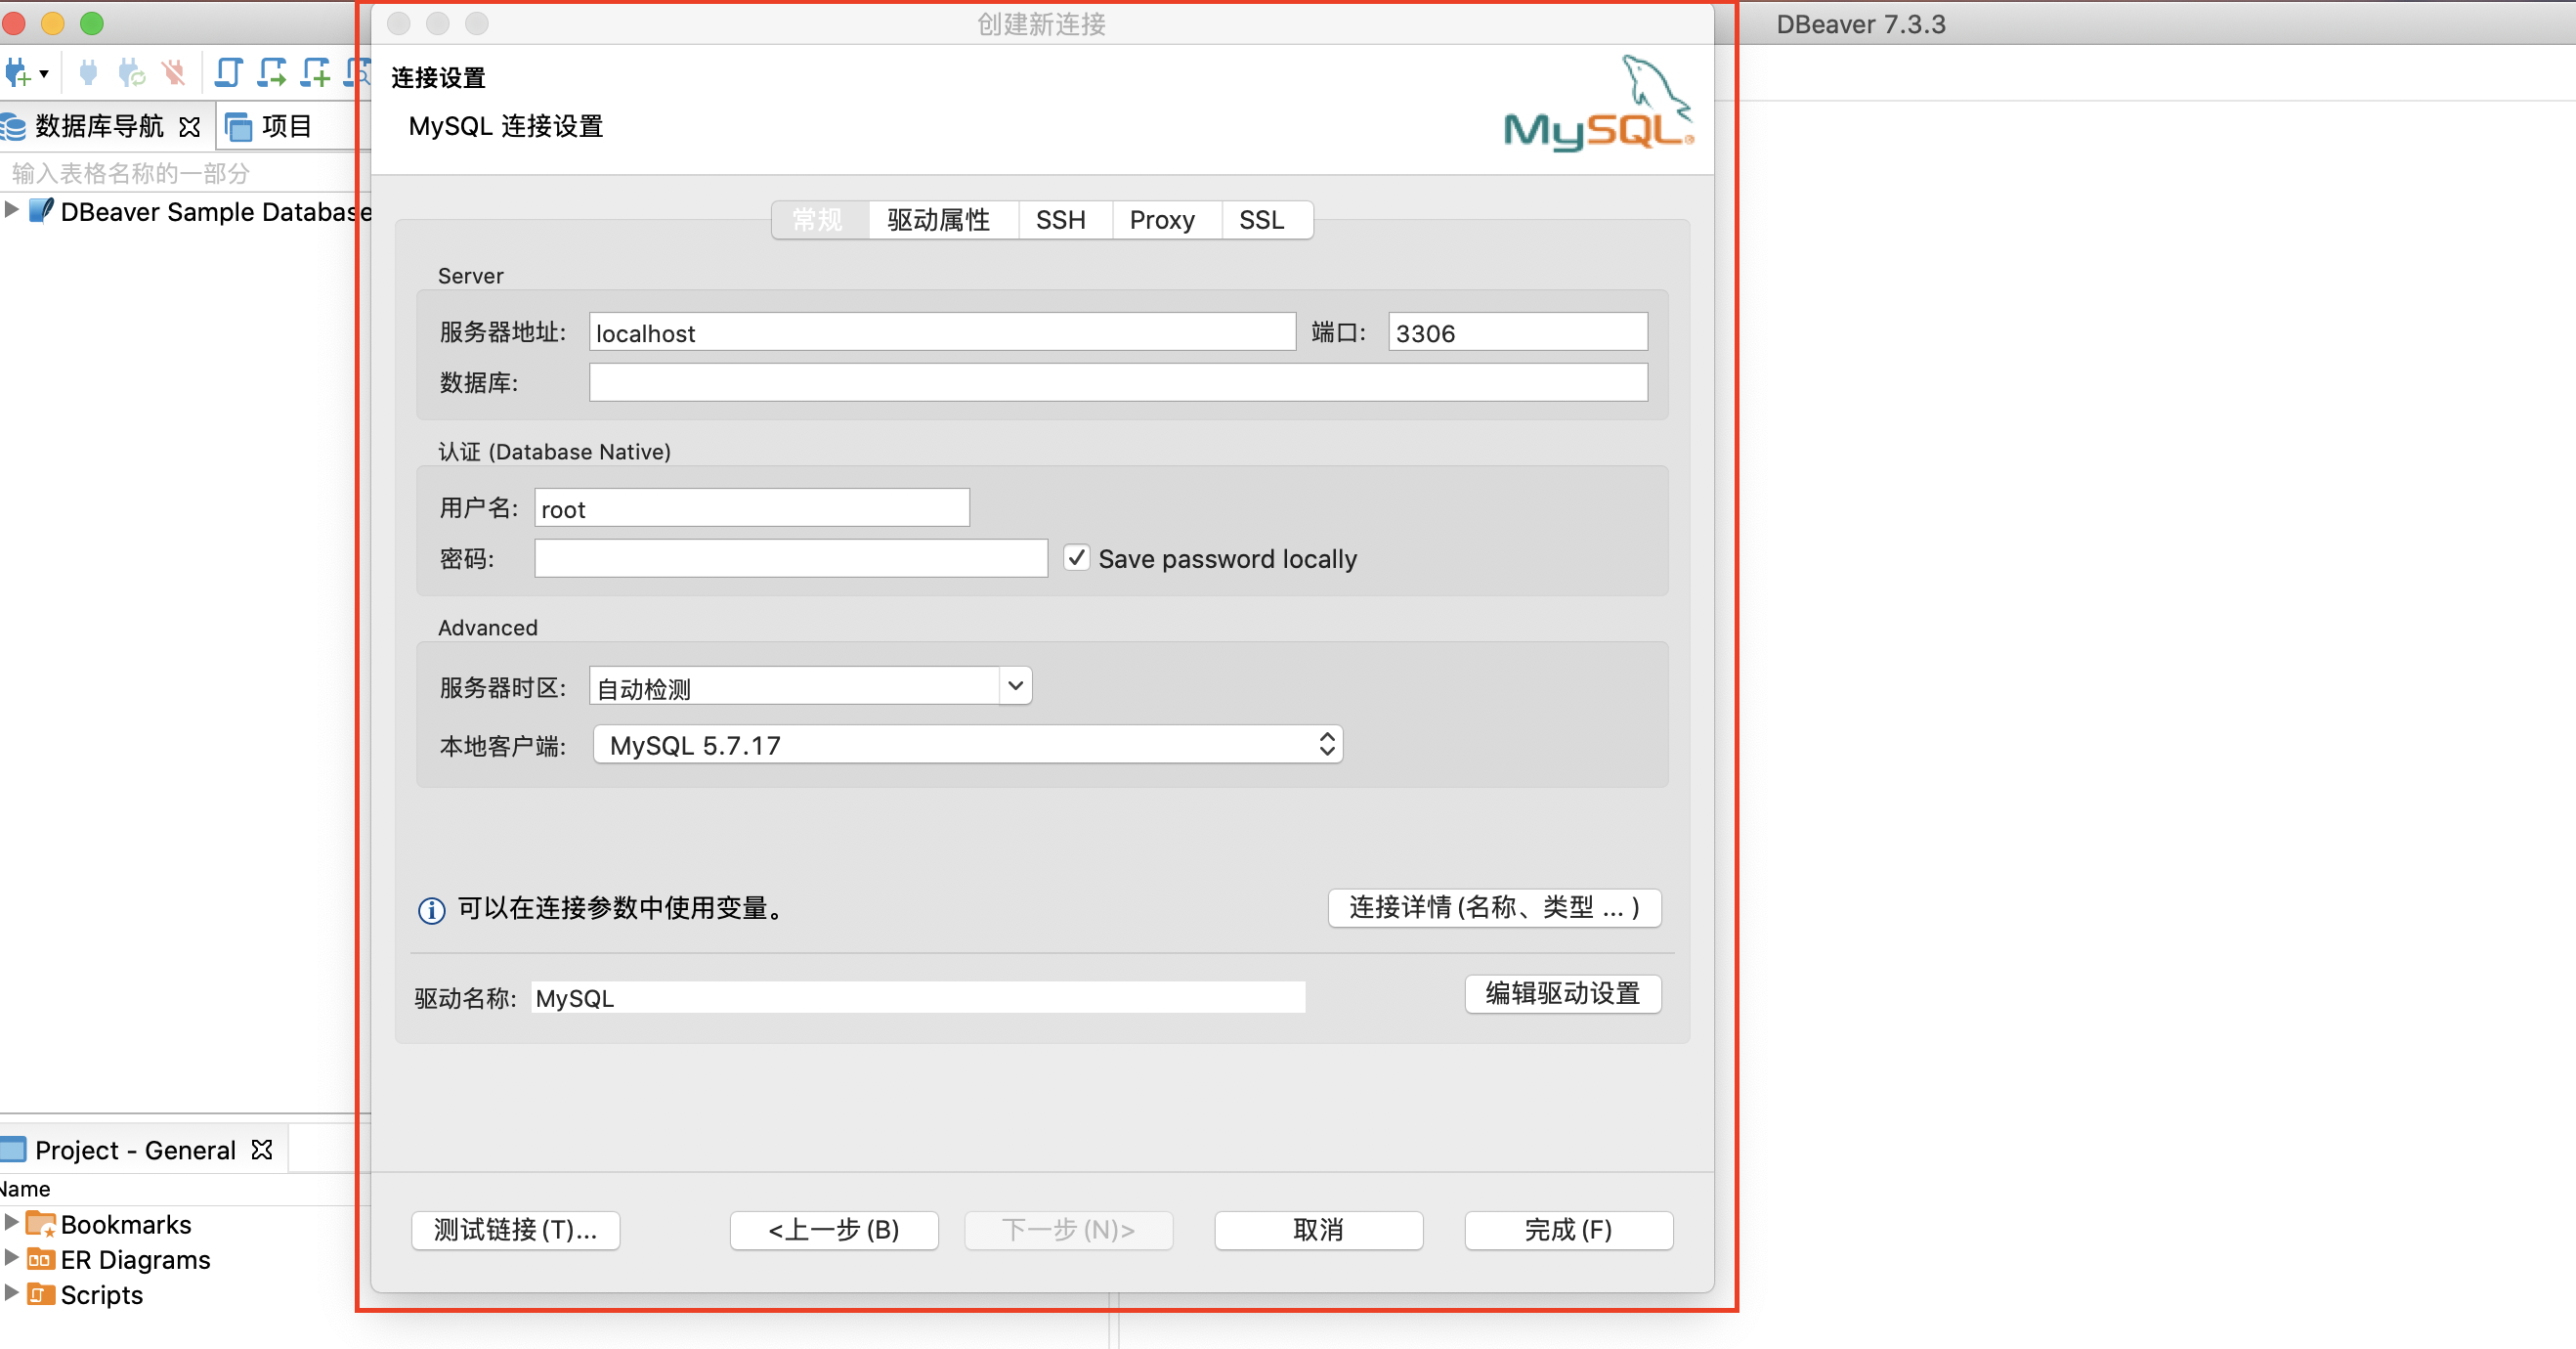Expand the Scripts folder
Viewport: 2576px width, 1349px height.
point(11,1292)
